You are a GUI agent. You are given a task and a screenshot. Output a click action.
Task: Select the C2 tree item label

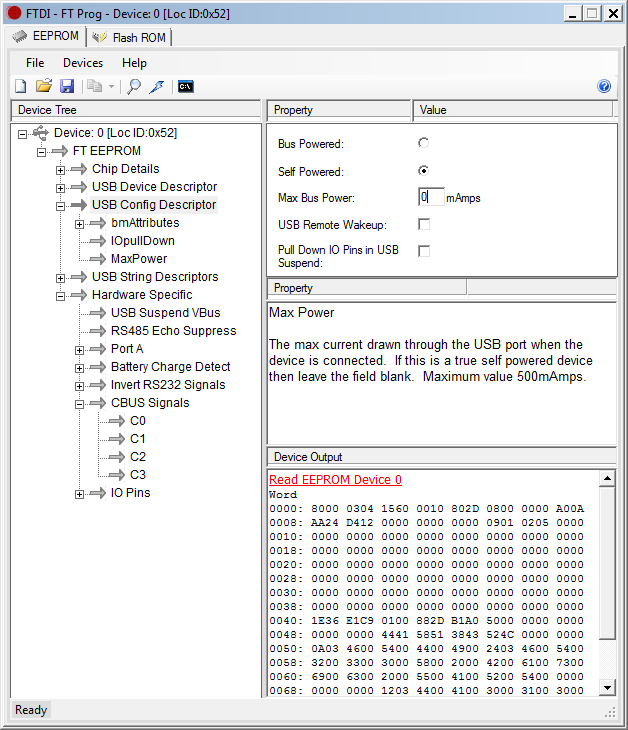pyautogui.click(x=138, y=457)
